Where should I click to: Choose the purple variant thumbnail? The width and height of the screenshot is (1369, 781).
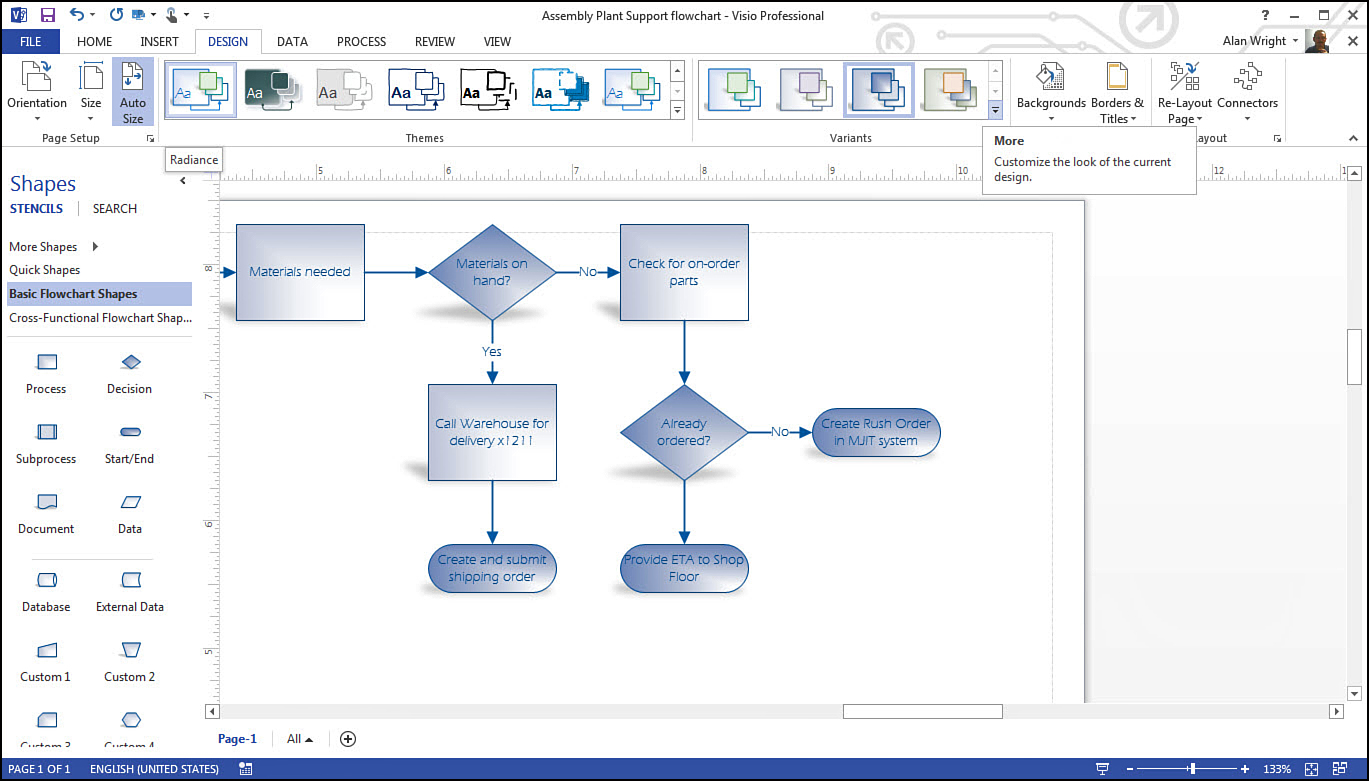pyautogui.click(x=807, y=90)
